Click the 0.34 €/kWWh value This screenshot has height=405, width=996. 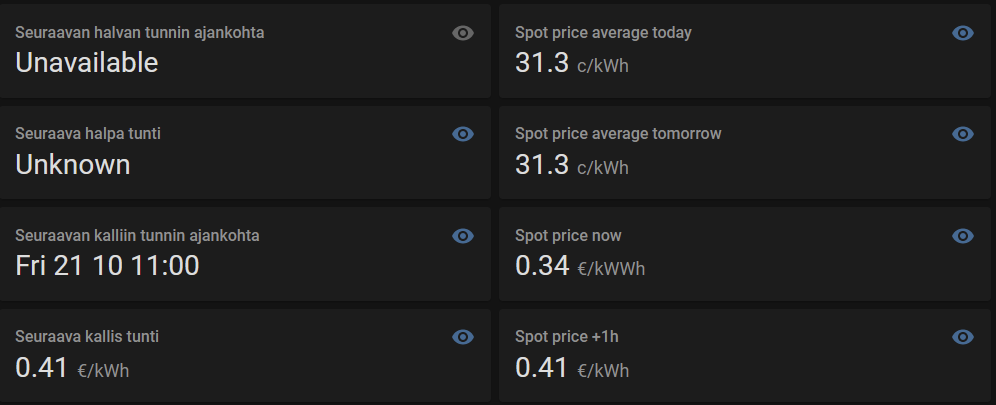pos(580,266)
